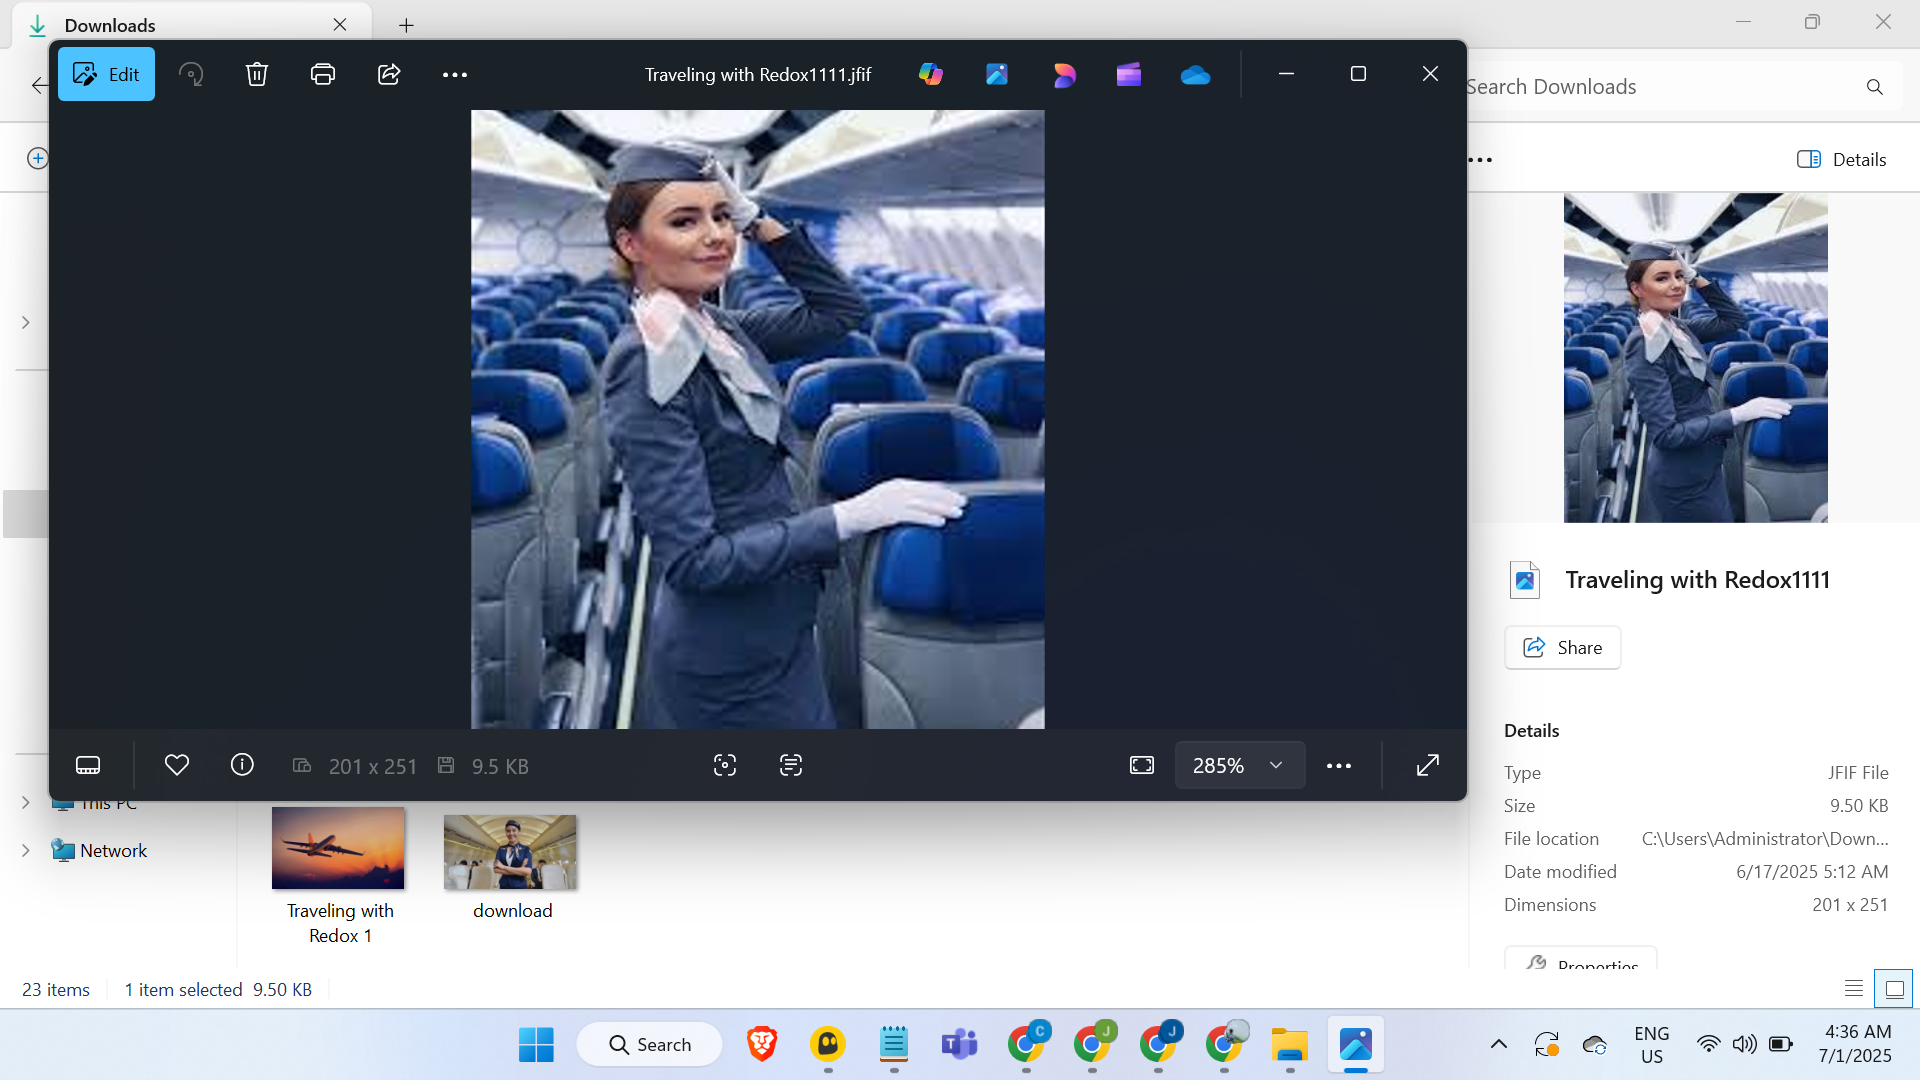The image size is (1920, 1080).
Task: Delete the photo using the trash icon
Action: tap(257, 74)
